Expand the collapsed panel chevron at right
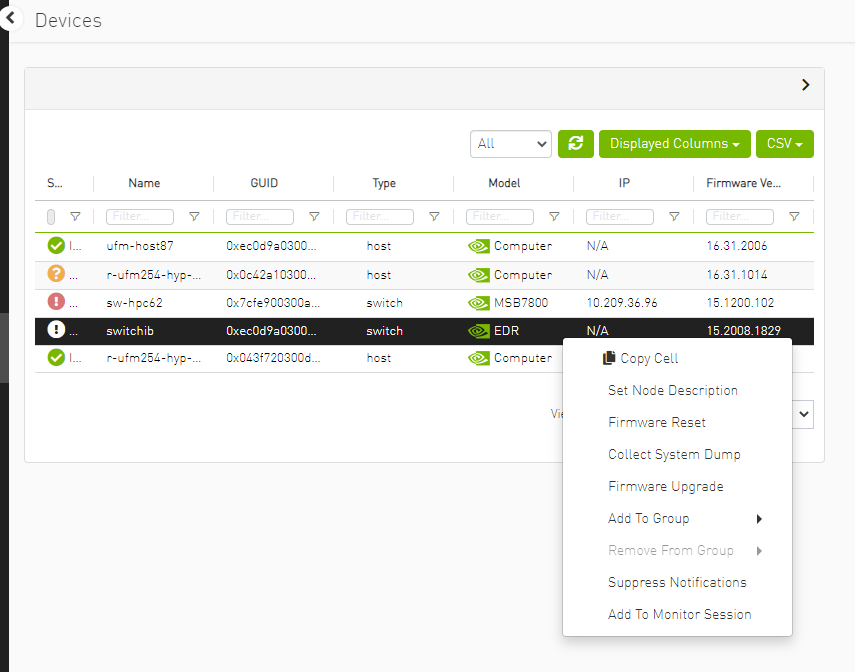855x672 pixels. tap(805, 86)
